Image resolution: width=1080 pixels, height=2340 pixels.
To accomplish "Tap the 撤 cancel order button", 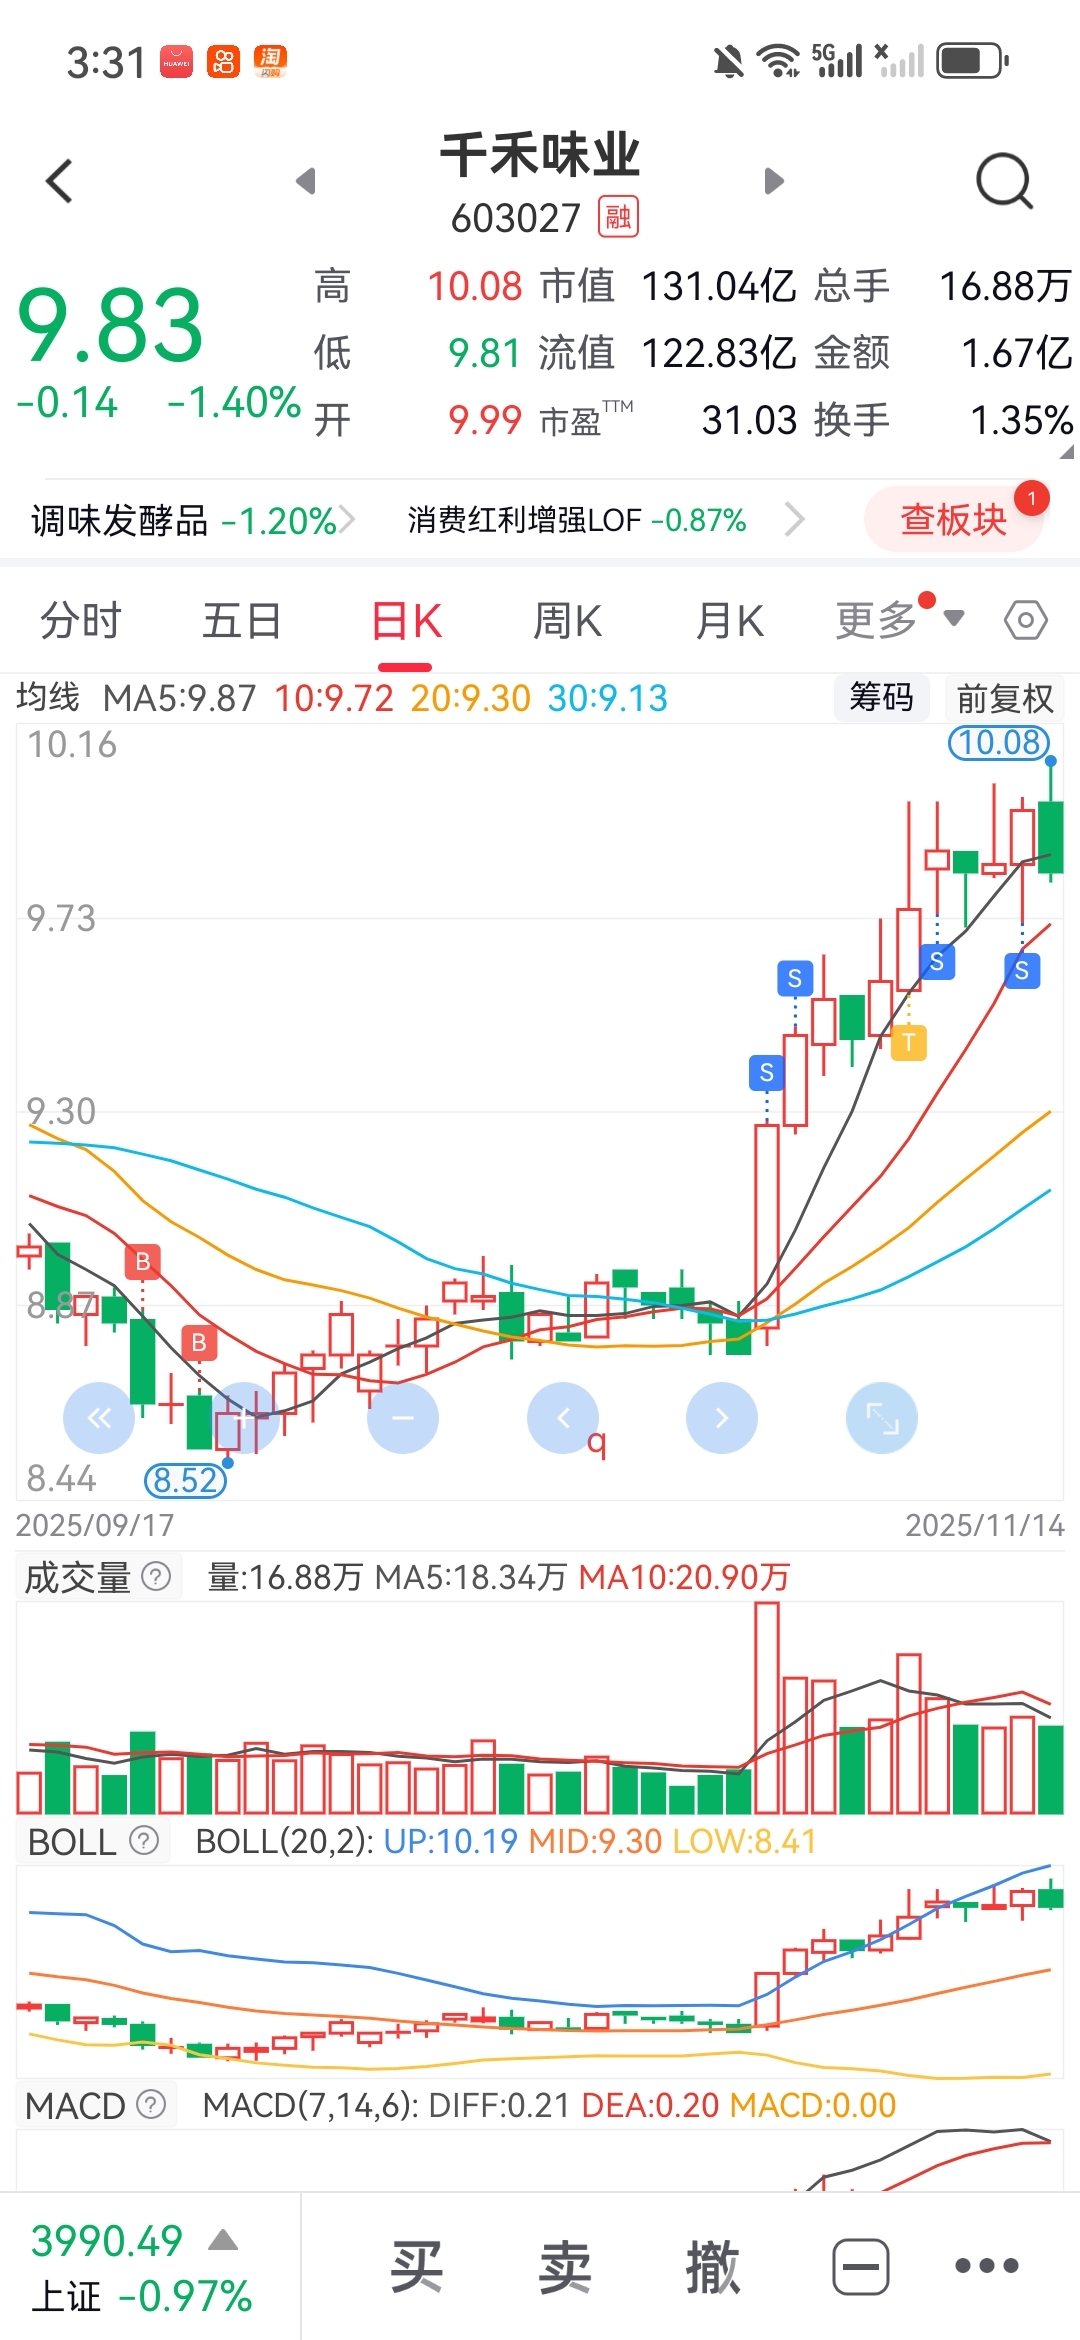I will [x=713, y=2266].
